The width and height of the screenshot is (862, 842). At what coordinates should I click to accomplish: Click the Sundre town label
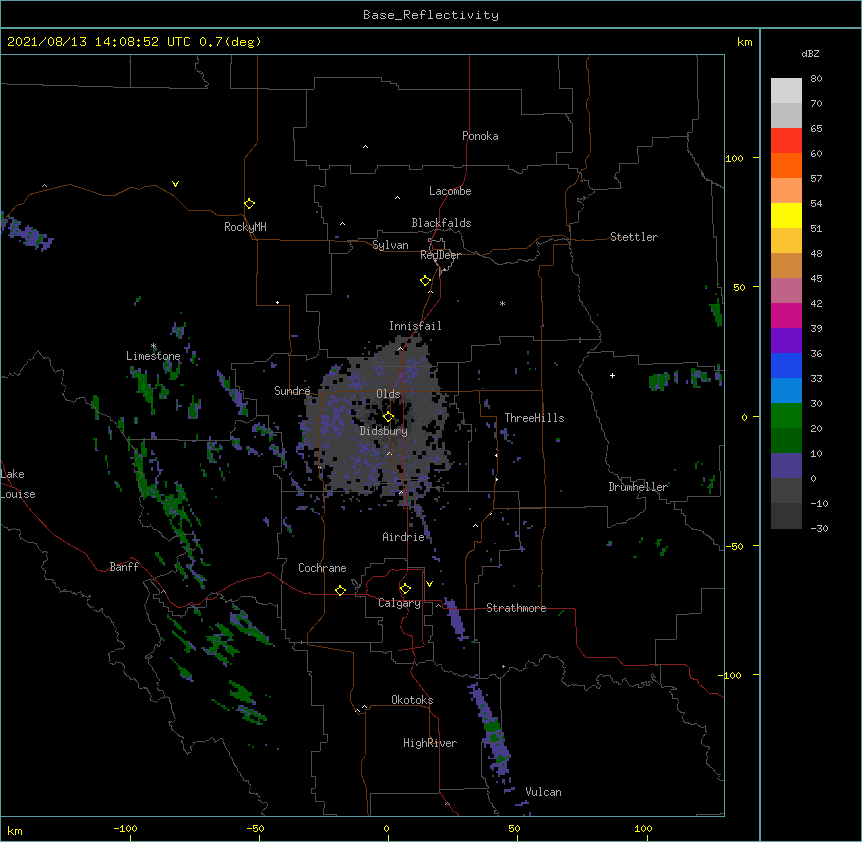pos(292,391)
